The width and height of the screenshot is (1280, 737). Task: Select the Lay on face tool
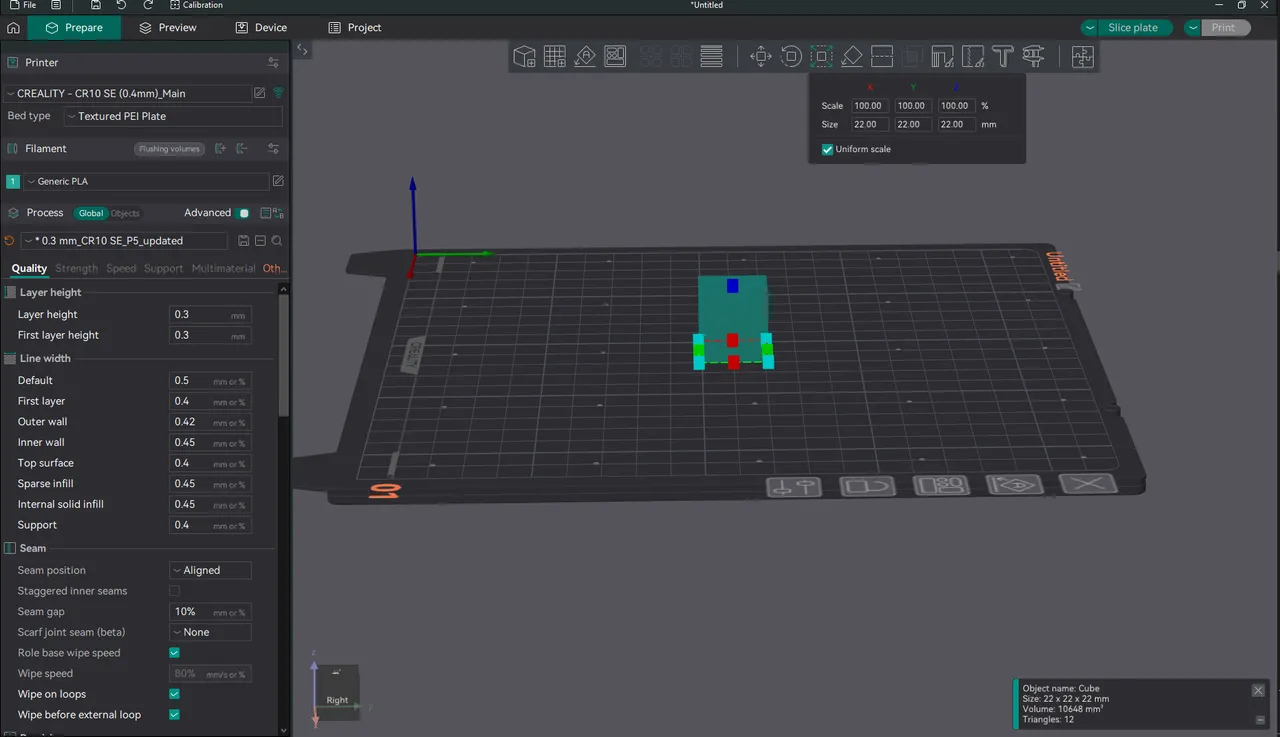[x=852, y=56]
